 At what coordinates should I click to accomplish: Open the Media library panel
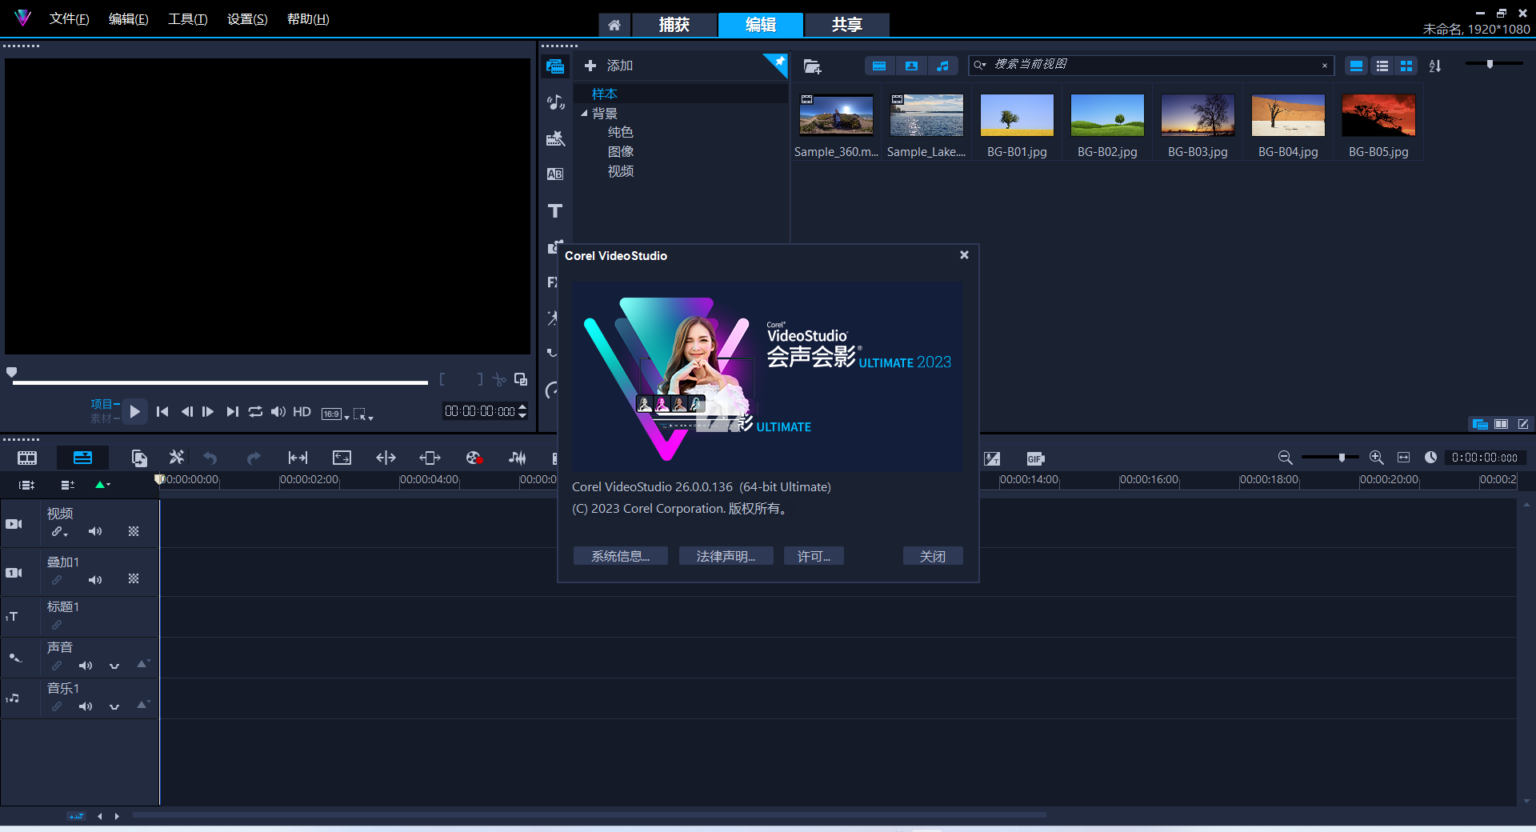click(556, 65)
